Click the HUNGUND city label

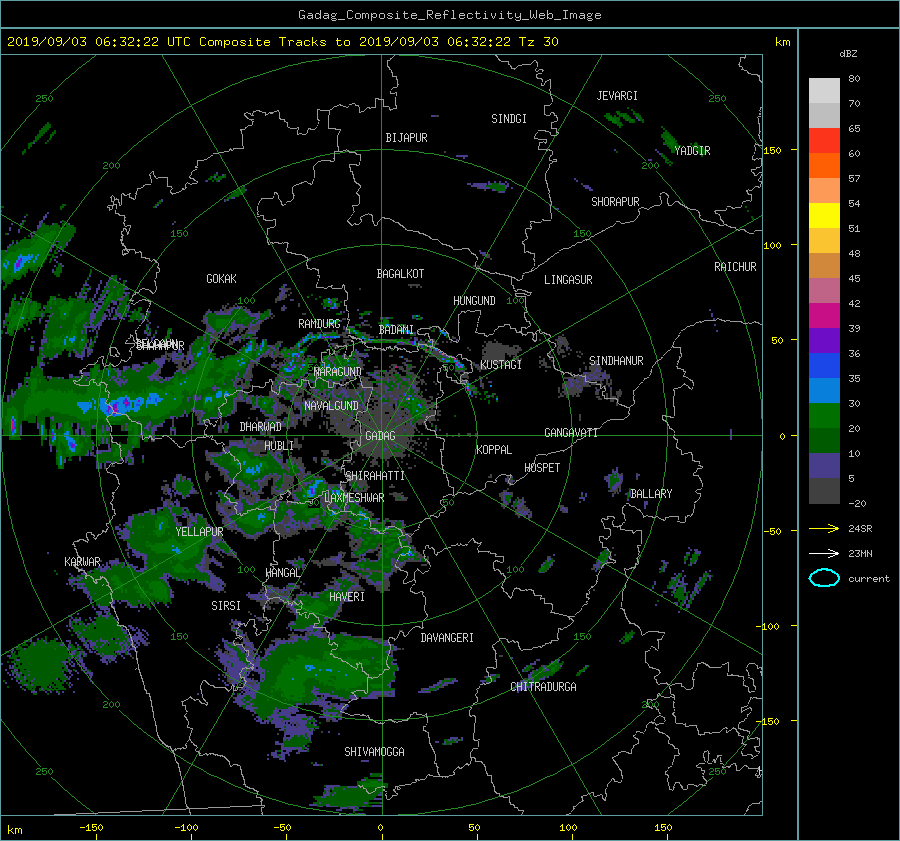(x=474, y=301)
